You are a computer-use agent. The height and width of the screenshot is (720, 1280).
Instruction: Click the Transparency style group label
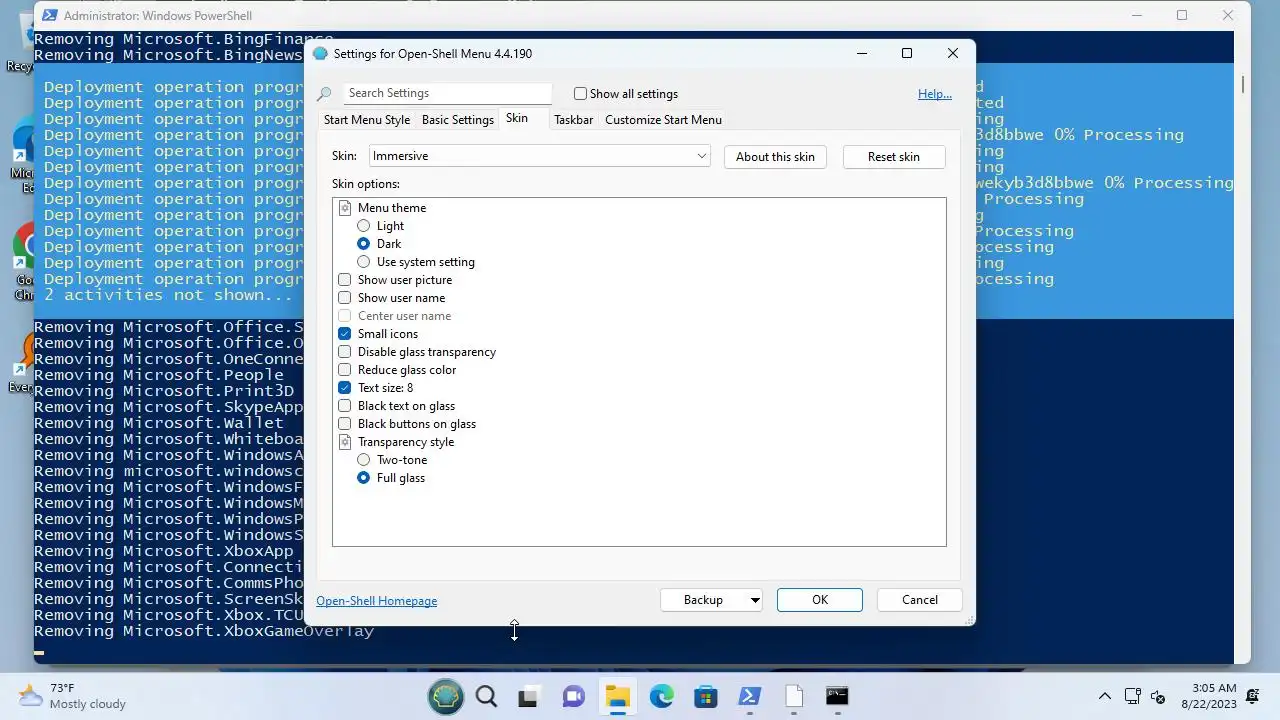[406, 442]
